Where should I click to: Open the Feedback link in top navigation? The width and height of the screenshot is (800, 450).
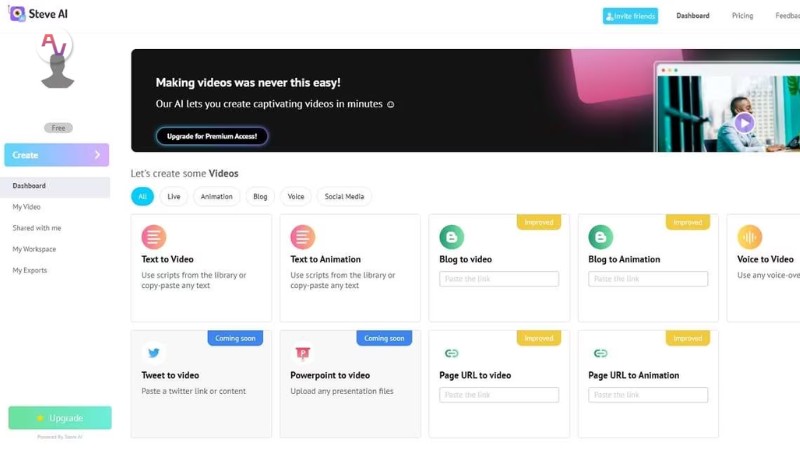[x=787, y=16]
